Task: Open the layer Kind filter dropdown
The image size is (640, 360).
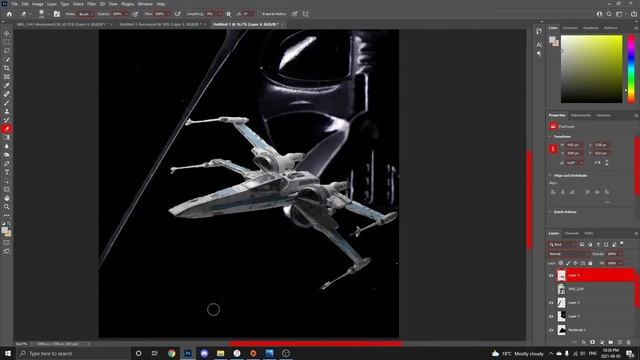Action: point(562,244)
